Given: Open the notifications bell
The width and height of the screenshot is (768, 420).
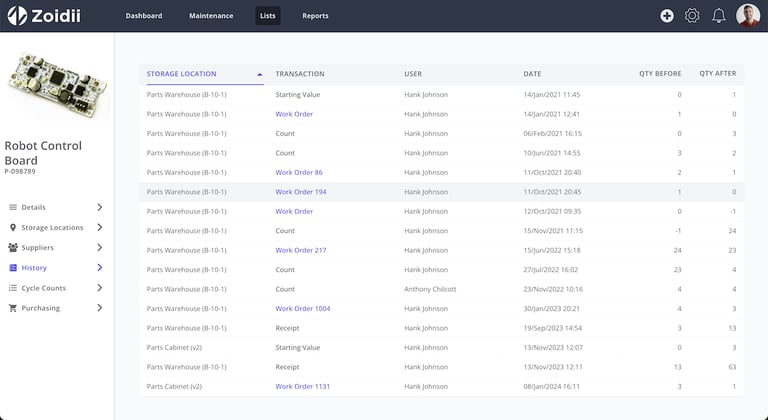Looking at the screenshot, I should click(x=719, y=16).
